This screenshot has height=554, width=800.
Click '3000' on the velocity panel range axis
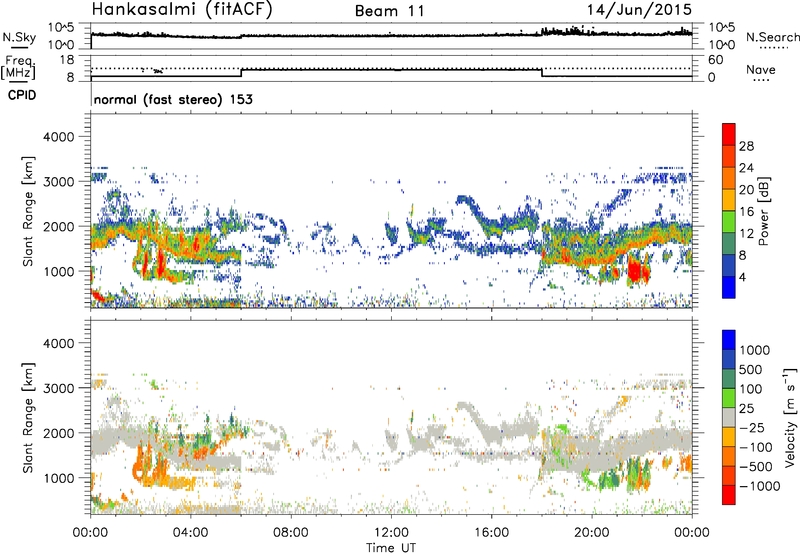click(x=58, y=388)
